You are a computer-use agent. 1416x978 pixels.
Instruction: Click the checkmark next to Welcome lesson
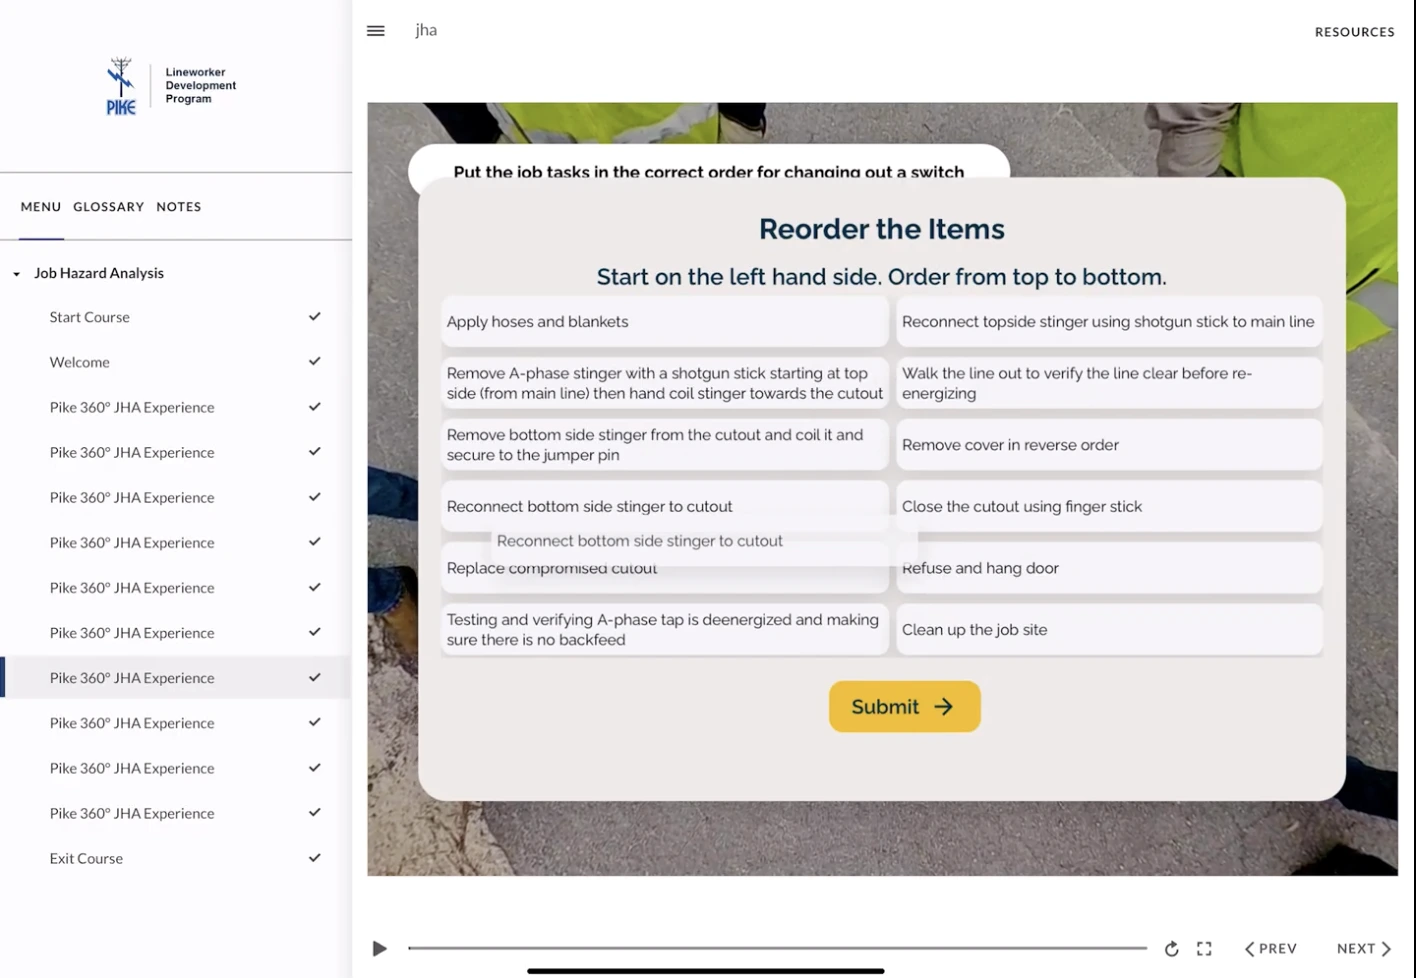[314, 361]
